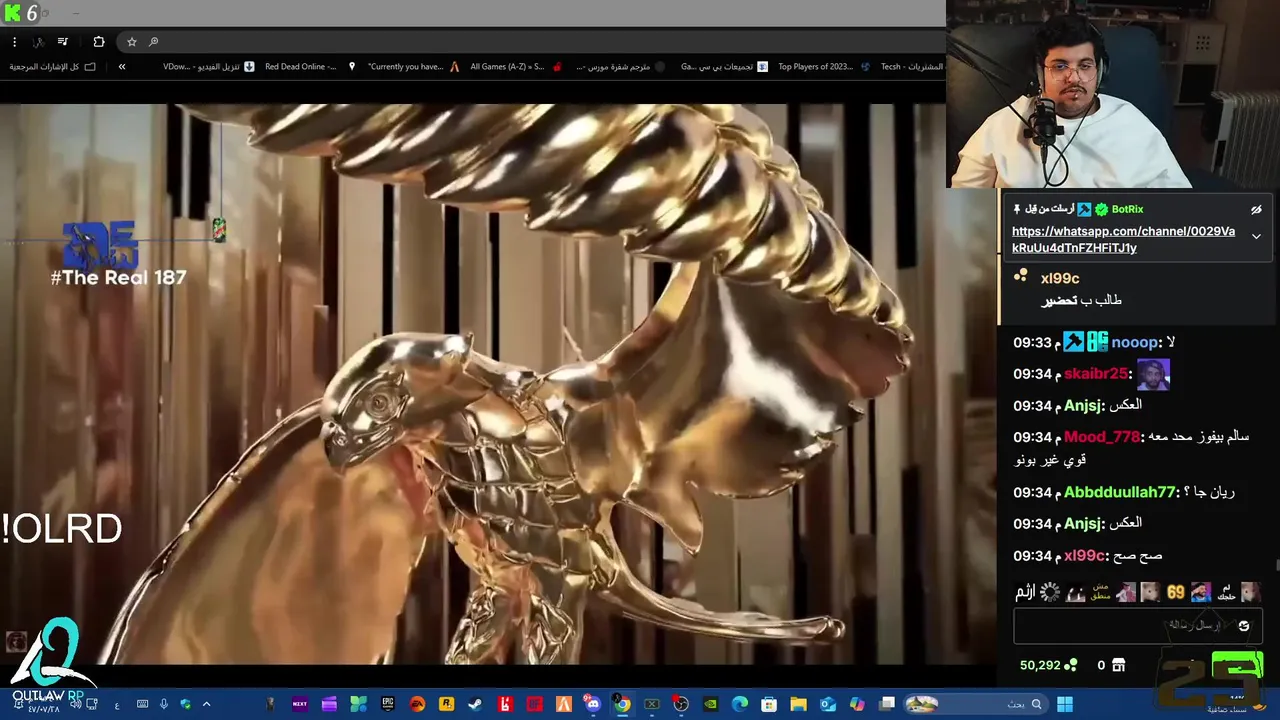Image resolution: width=1280 pixels, height=720 pixels.
Task: Click xl99c username in highlighted message
Action: tap(1060, 278)
